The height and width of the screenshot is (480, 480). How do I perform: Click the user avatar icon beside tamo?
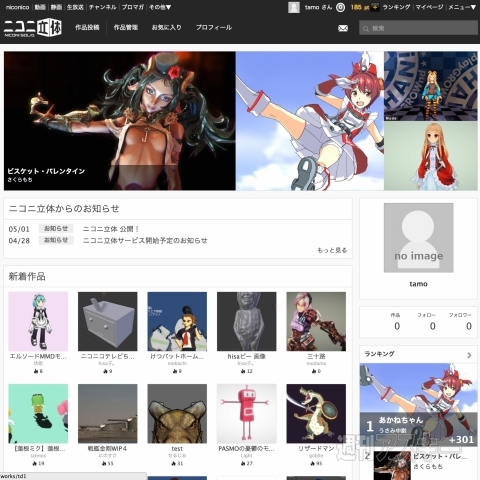point(294,7)
